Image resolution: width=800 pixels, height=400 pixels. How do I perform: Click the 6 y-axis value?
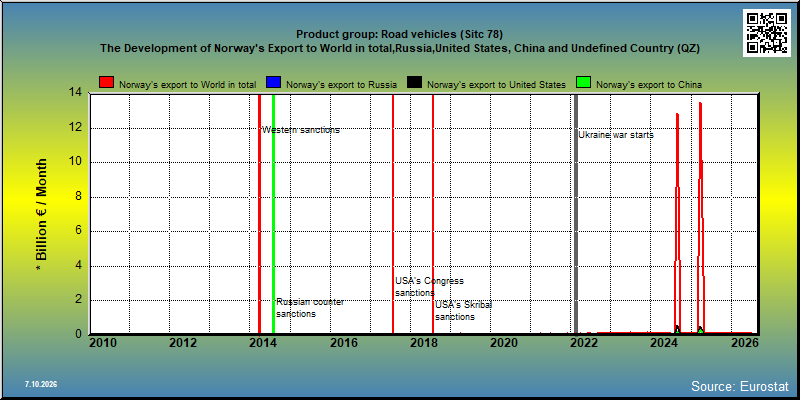80,231
